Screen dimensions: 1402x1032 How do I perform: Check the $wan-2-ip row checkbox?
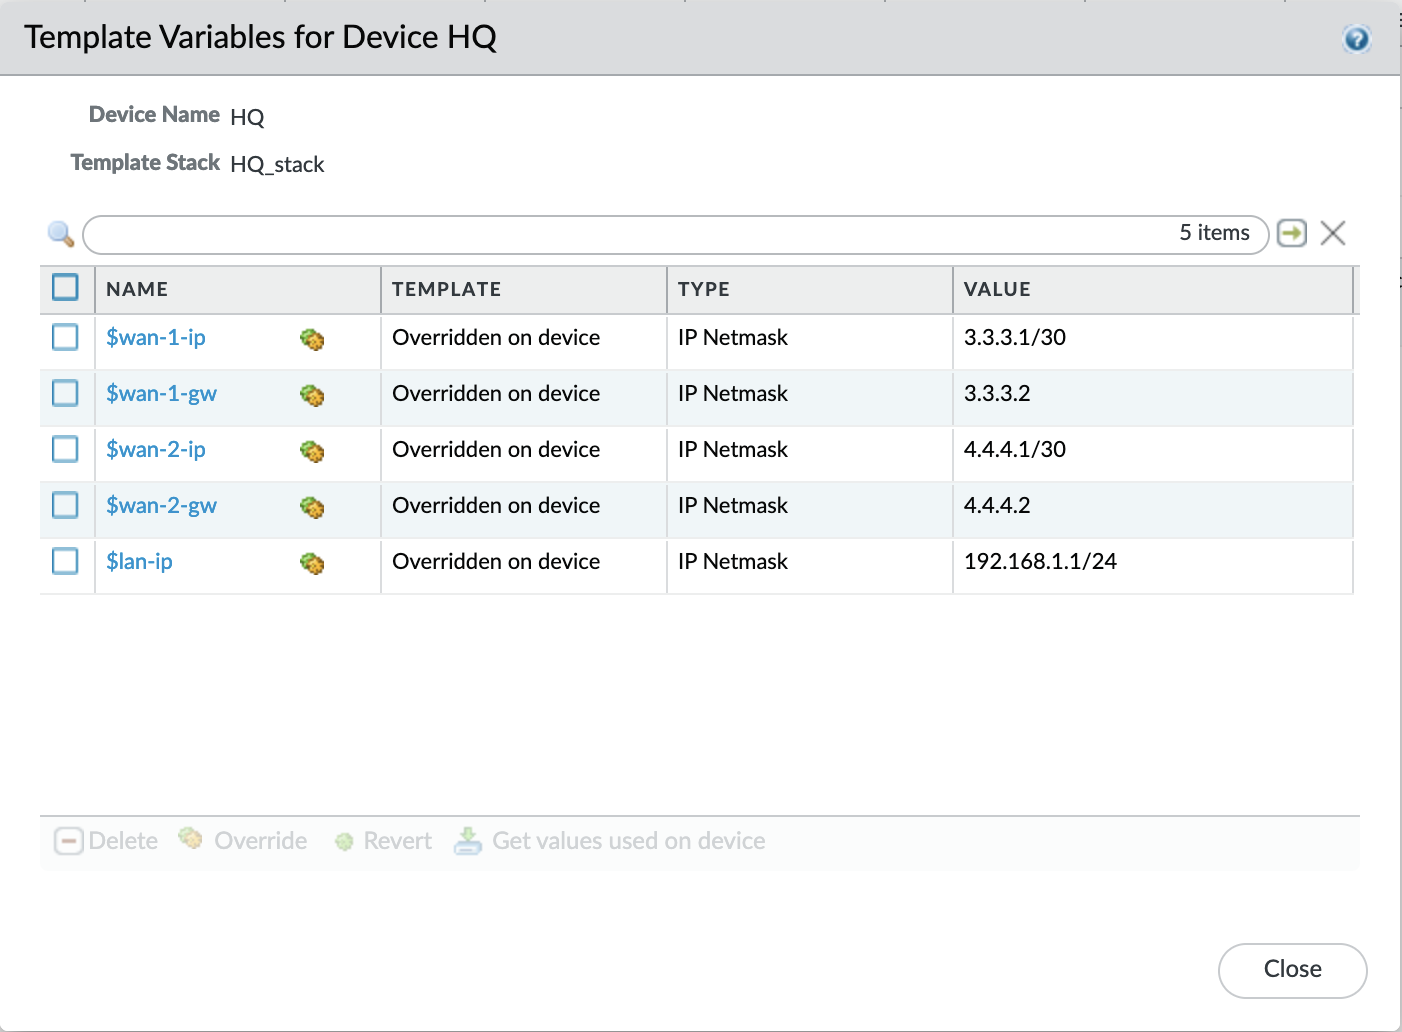tap(66, 449)
